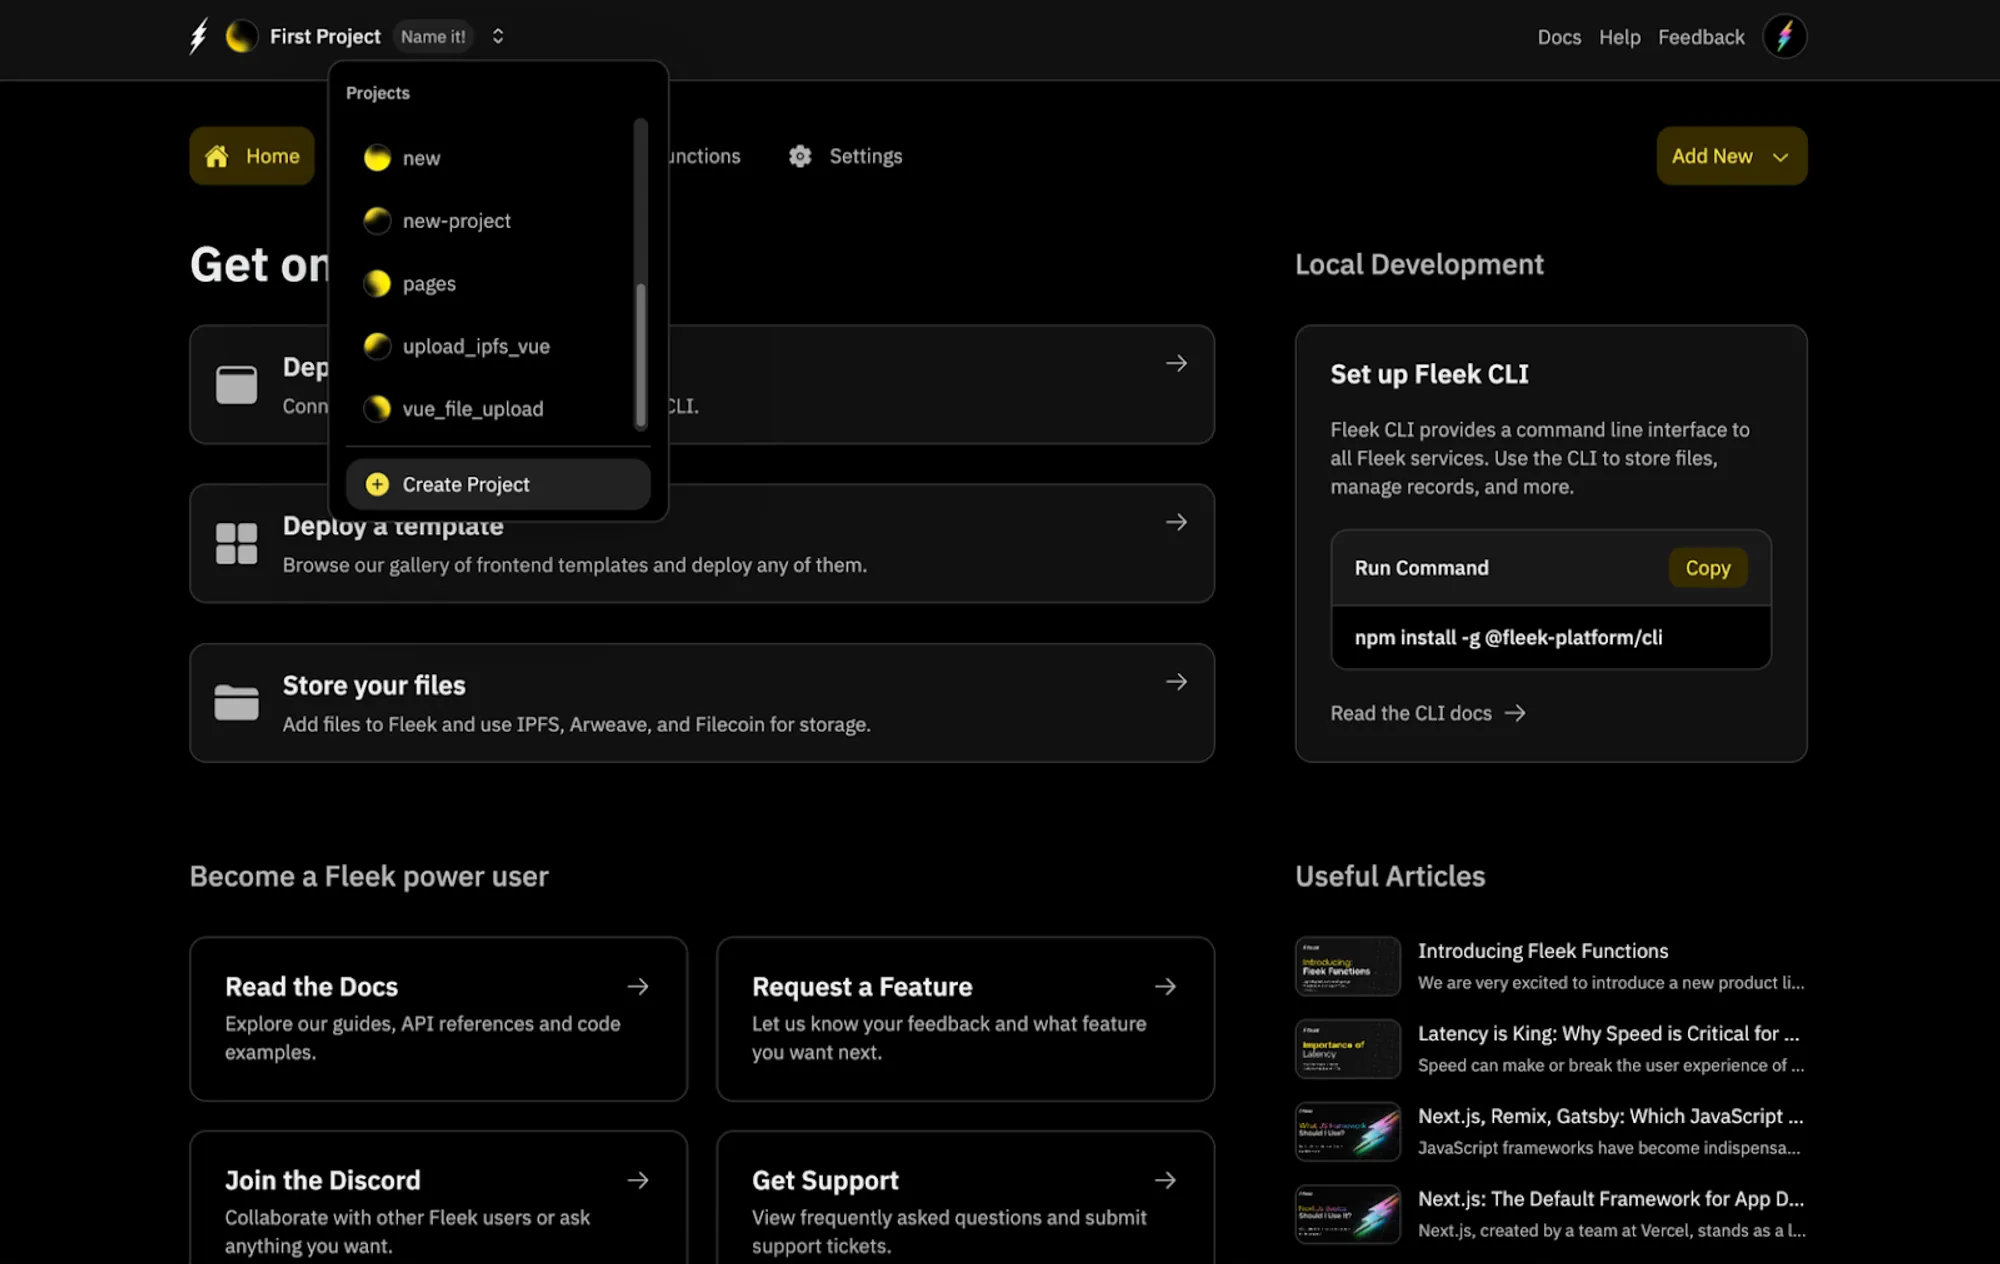The image size is (2000, 1264).
Task: Click the Name it! badge
Action: click(433, 37)
